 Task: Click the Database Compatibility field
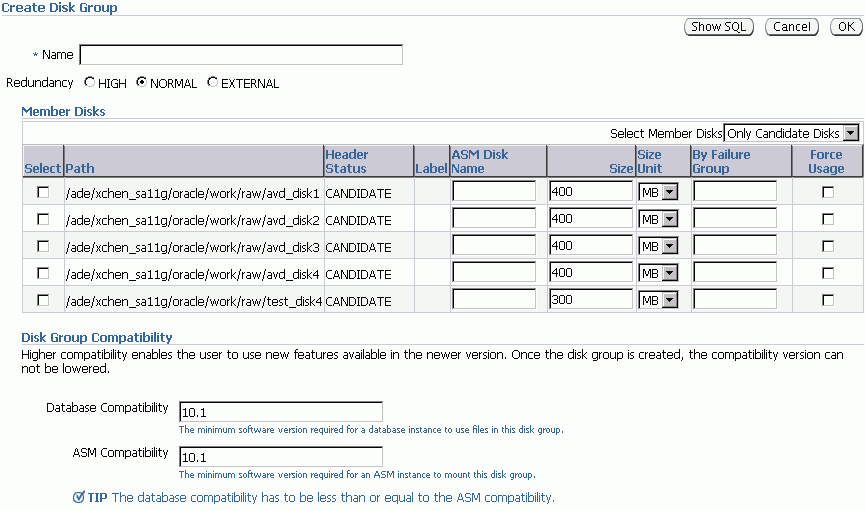coord(281,412)
